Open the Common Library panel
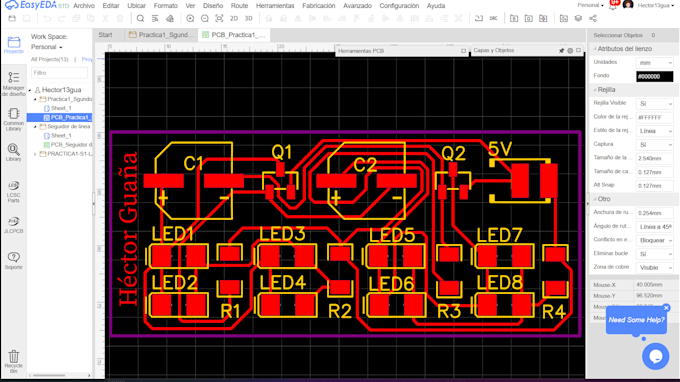 (x=13, y=119)
